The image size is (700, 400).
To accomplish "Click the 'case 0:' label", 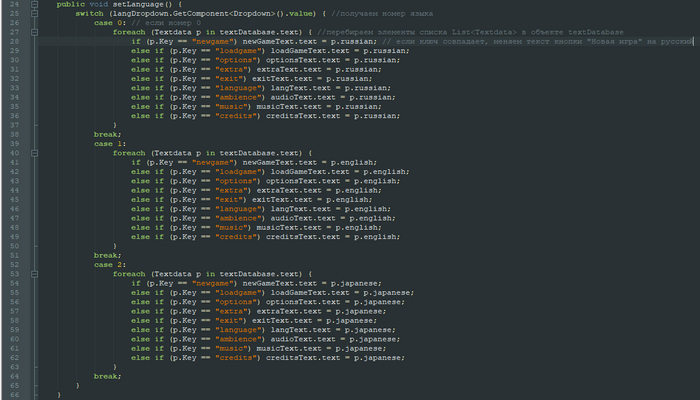I will click(x=110, y=23).
